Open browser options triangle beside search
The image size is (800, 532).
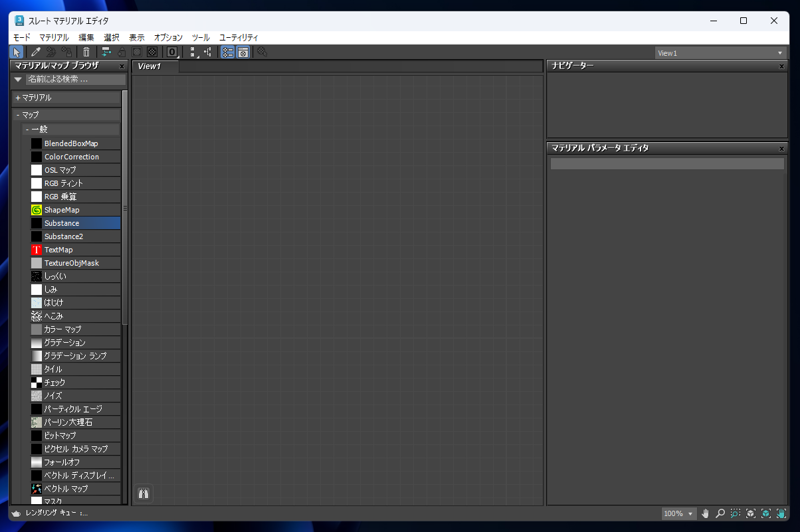[x=18, y=80]
